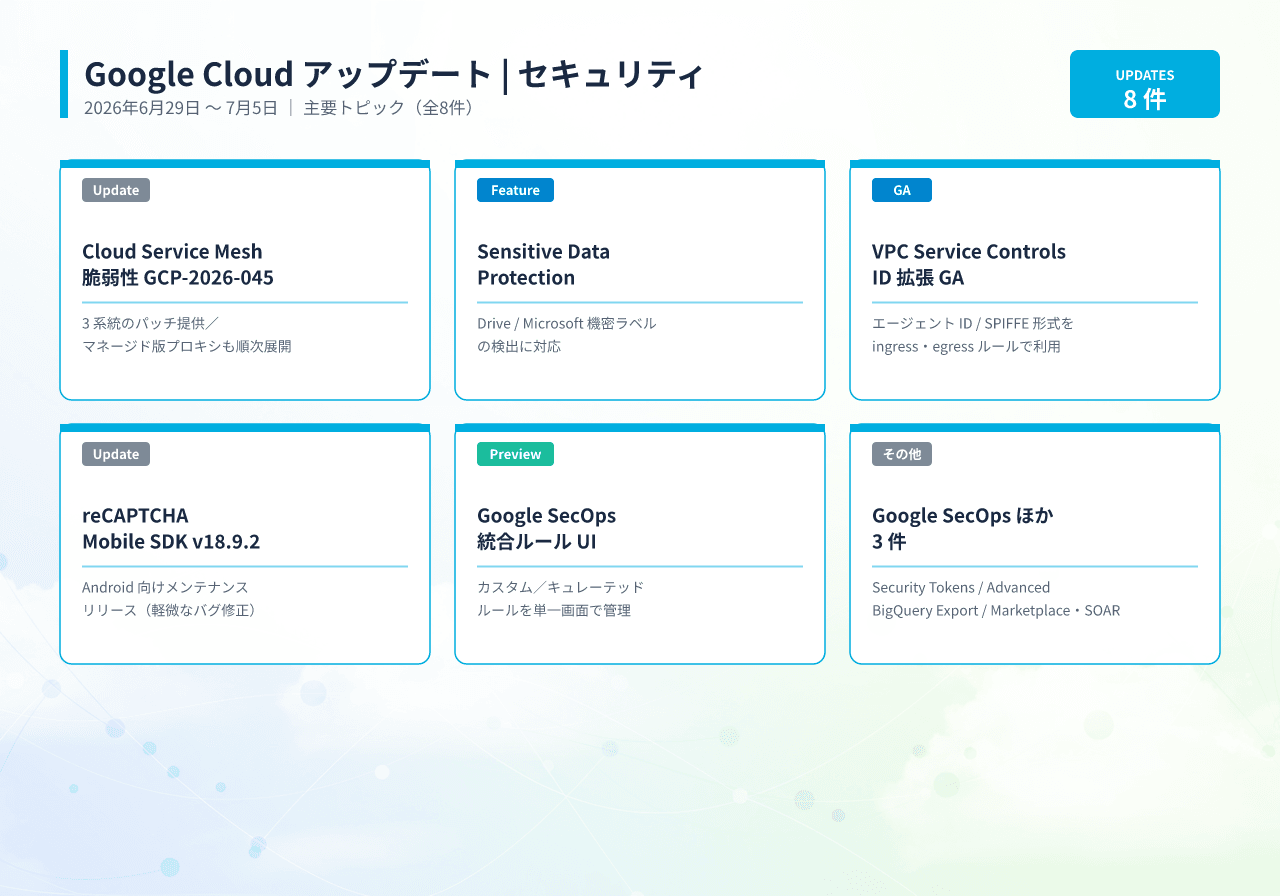Image resolution: width=1280 pixels, height=896 pixels.
Task: Click the date range 2026年6月29日 〜 7月5日
Action: pos(181,107)
